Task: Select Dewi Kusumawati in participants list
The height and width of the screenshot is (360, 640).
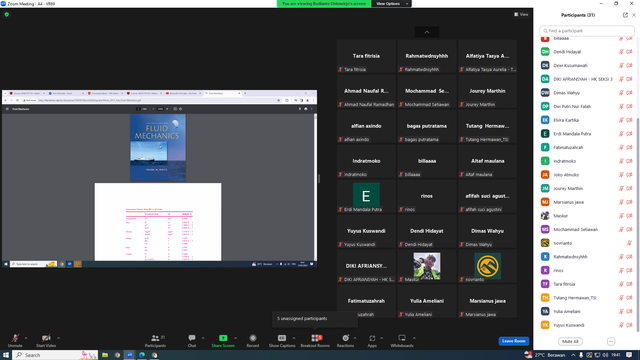Action: tap(586, 65)
